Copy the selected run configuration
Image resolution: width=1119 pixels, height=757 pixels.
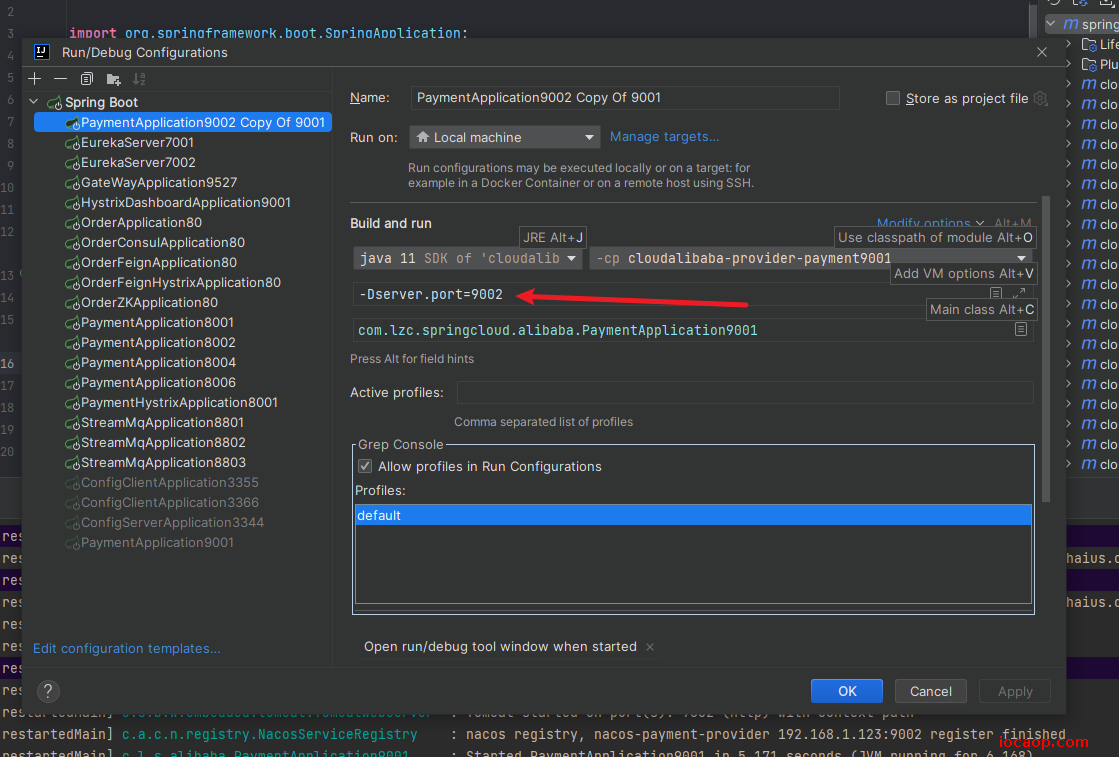87,78
